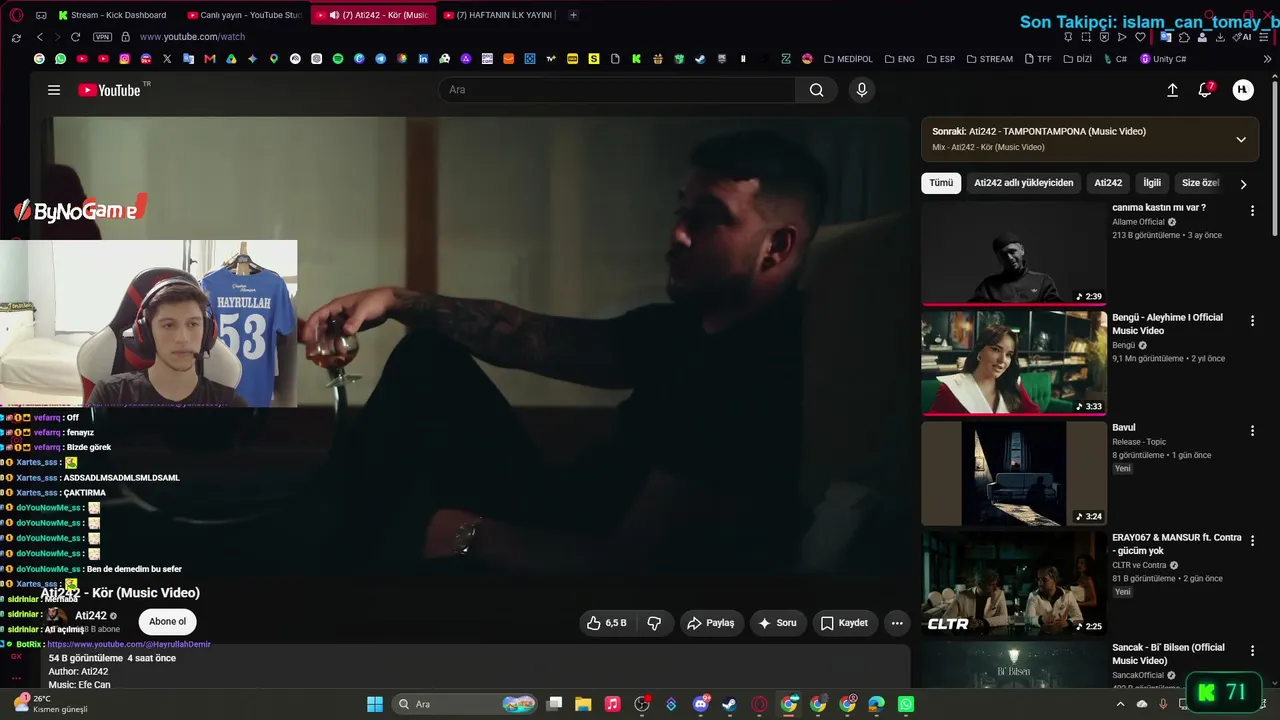Select the Ati242 filter chip
The image size is (1280, 720).
click(1108, 183)
